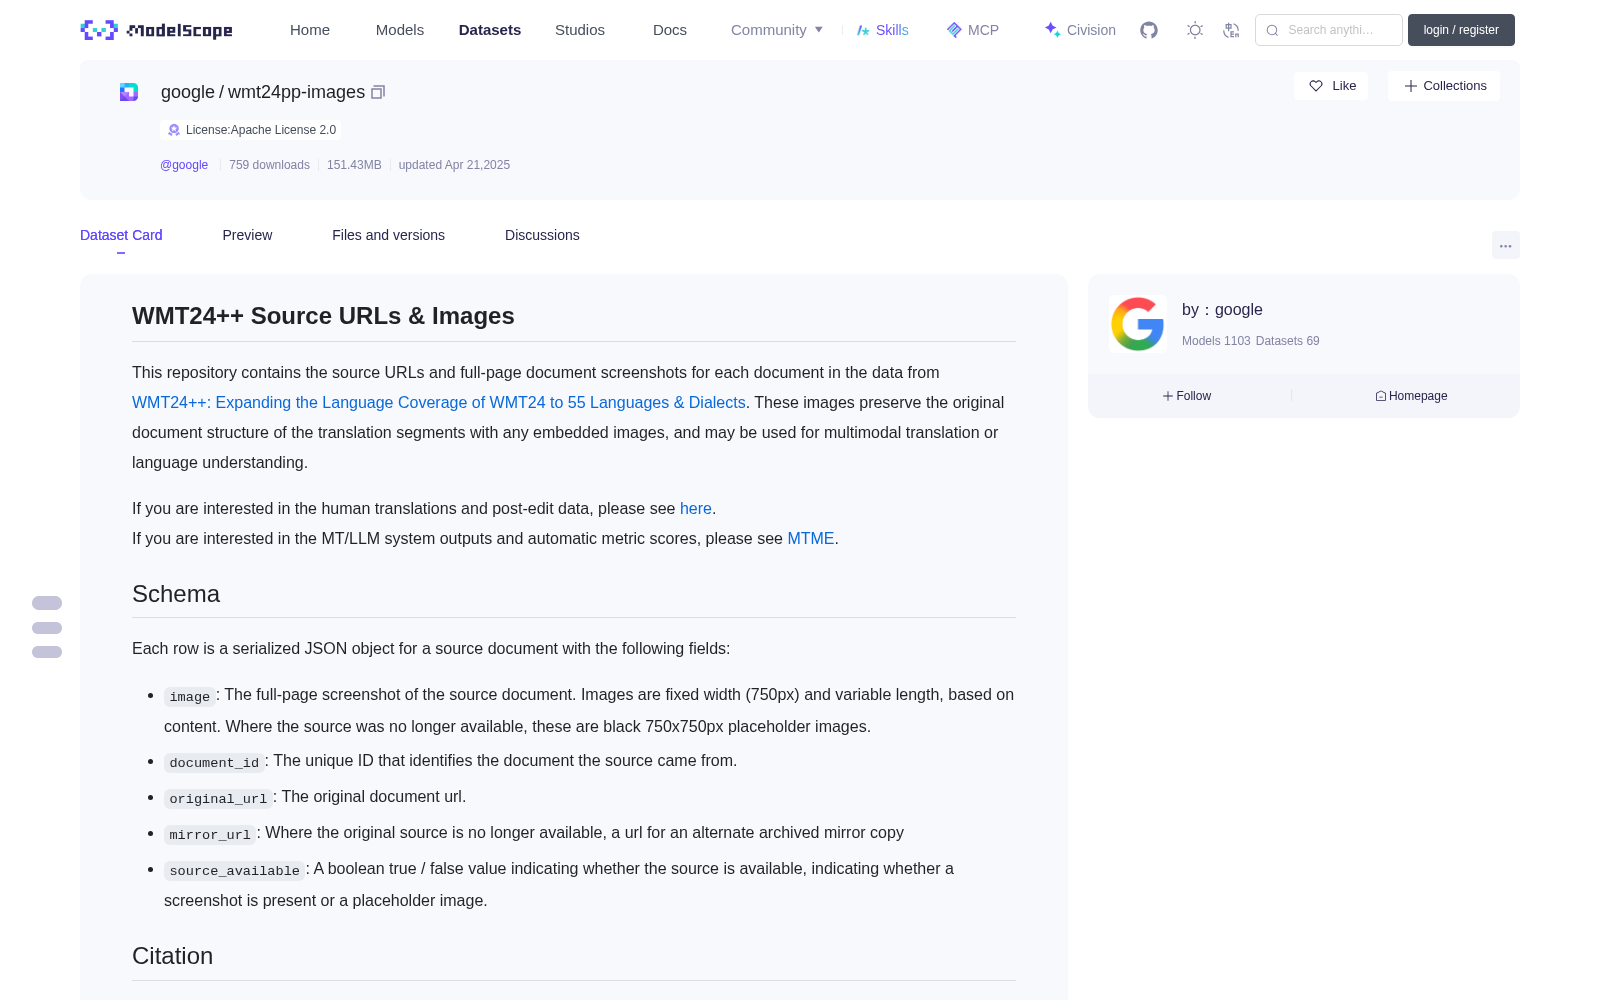The height and width of the screenshot is (1000, 1600).
Task: Click the Google logo in the author card
Action: [x=1138, y=323]
